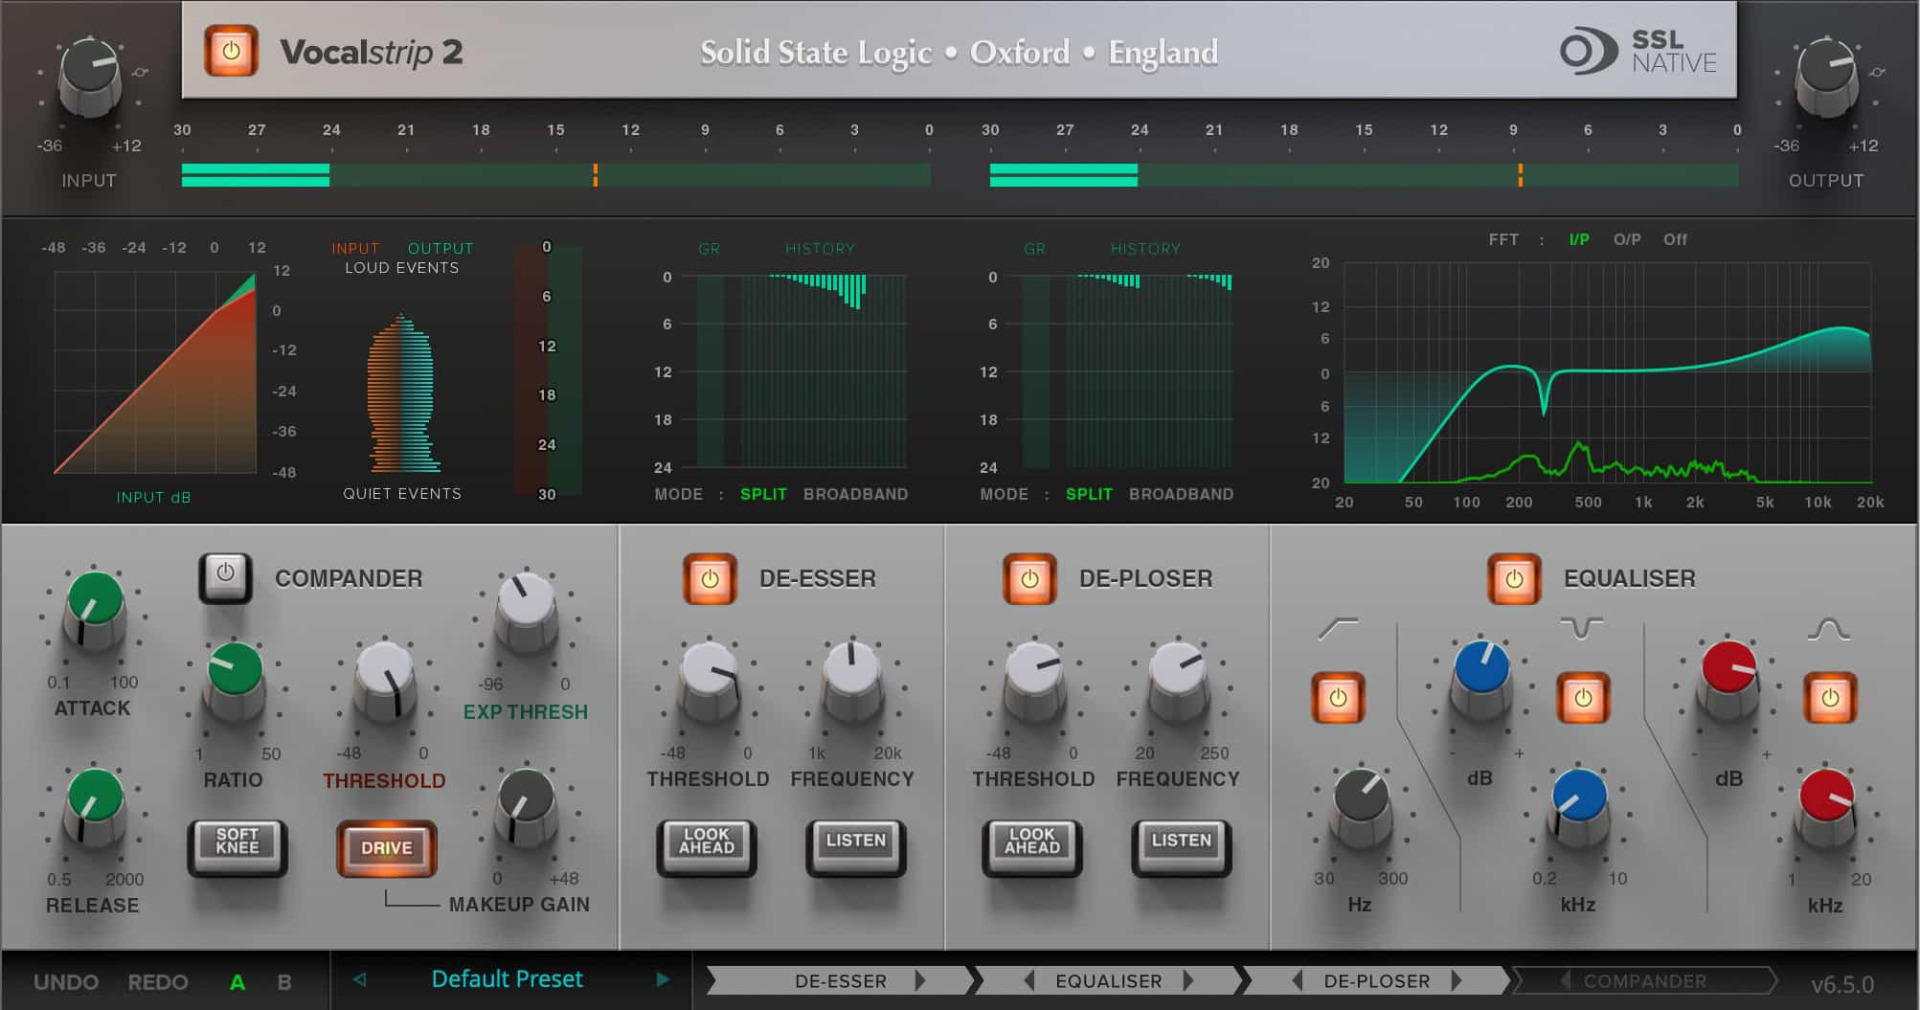The height and width of the screenshot is (1010, 1920).
Task: Toggle the bell band power button
Action: coord(1830,697)
